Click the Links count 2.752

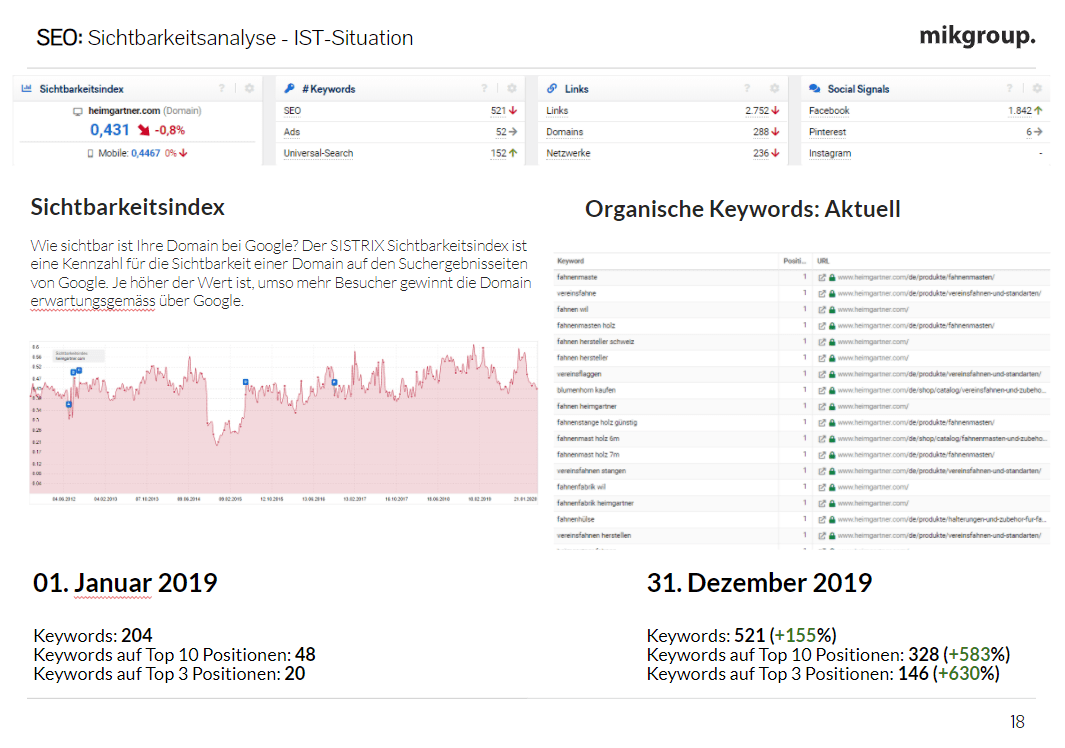tap(757, 111)
